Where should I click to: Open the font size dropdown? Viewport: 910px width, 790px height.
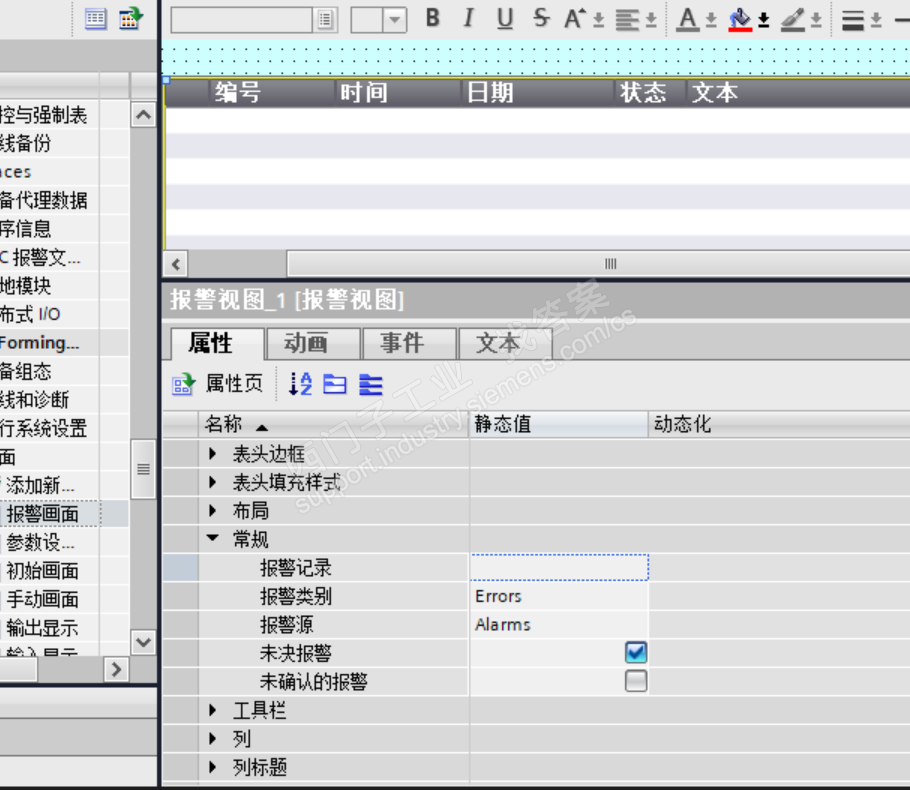(x=395, y=20)
